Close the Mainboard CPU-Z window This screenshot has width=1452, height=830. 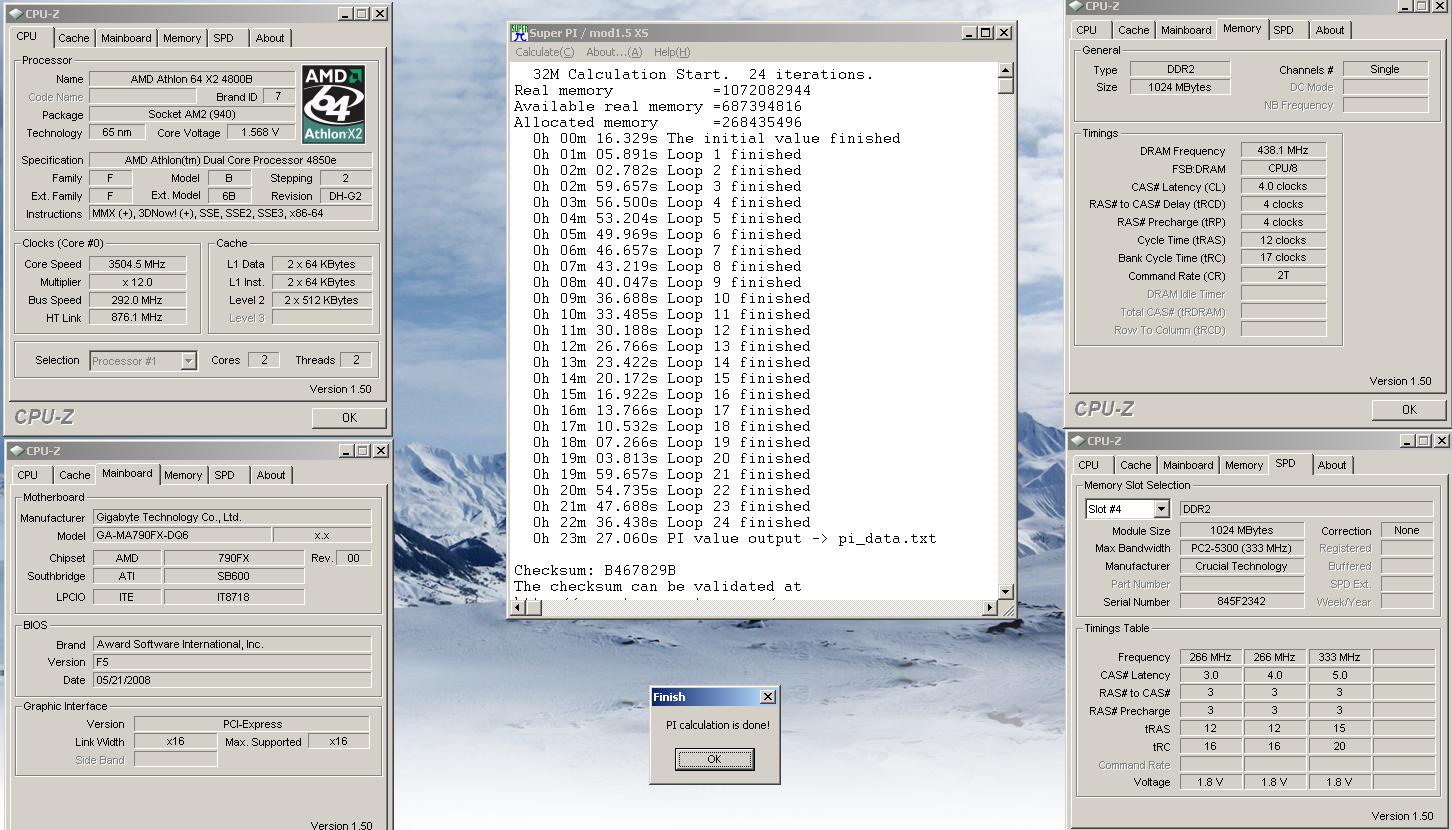[x=380, y=451]
